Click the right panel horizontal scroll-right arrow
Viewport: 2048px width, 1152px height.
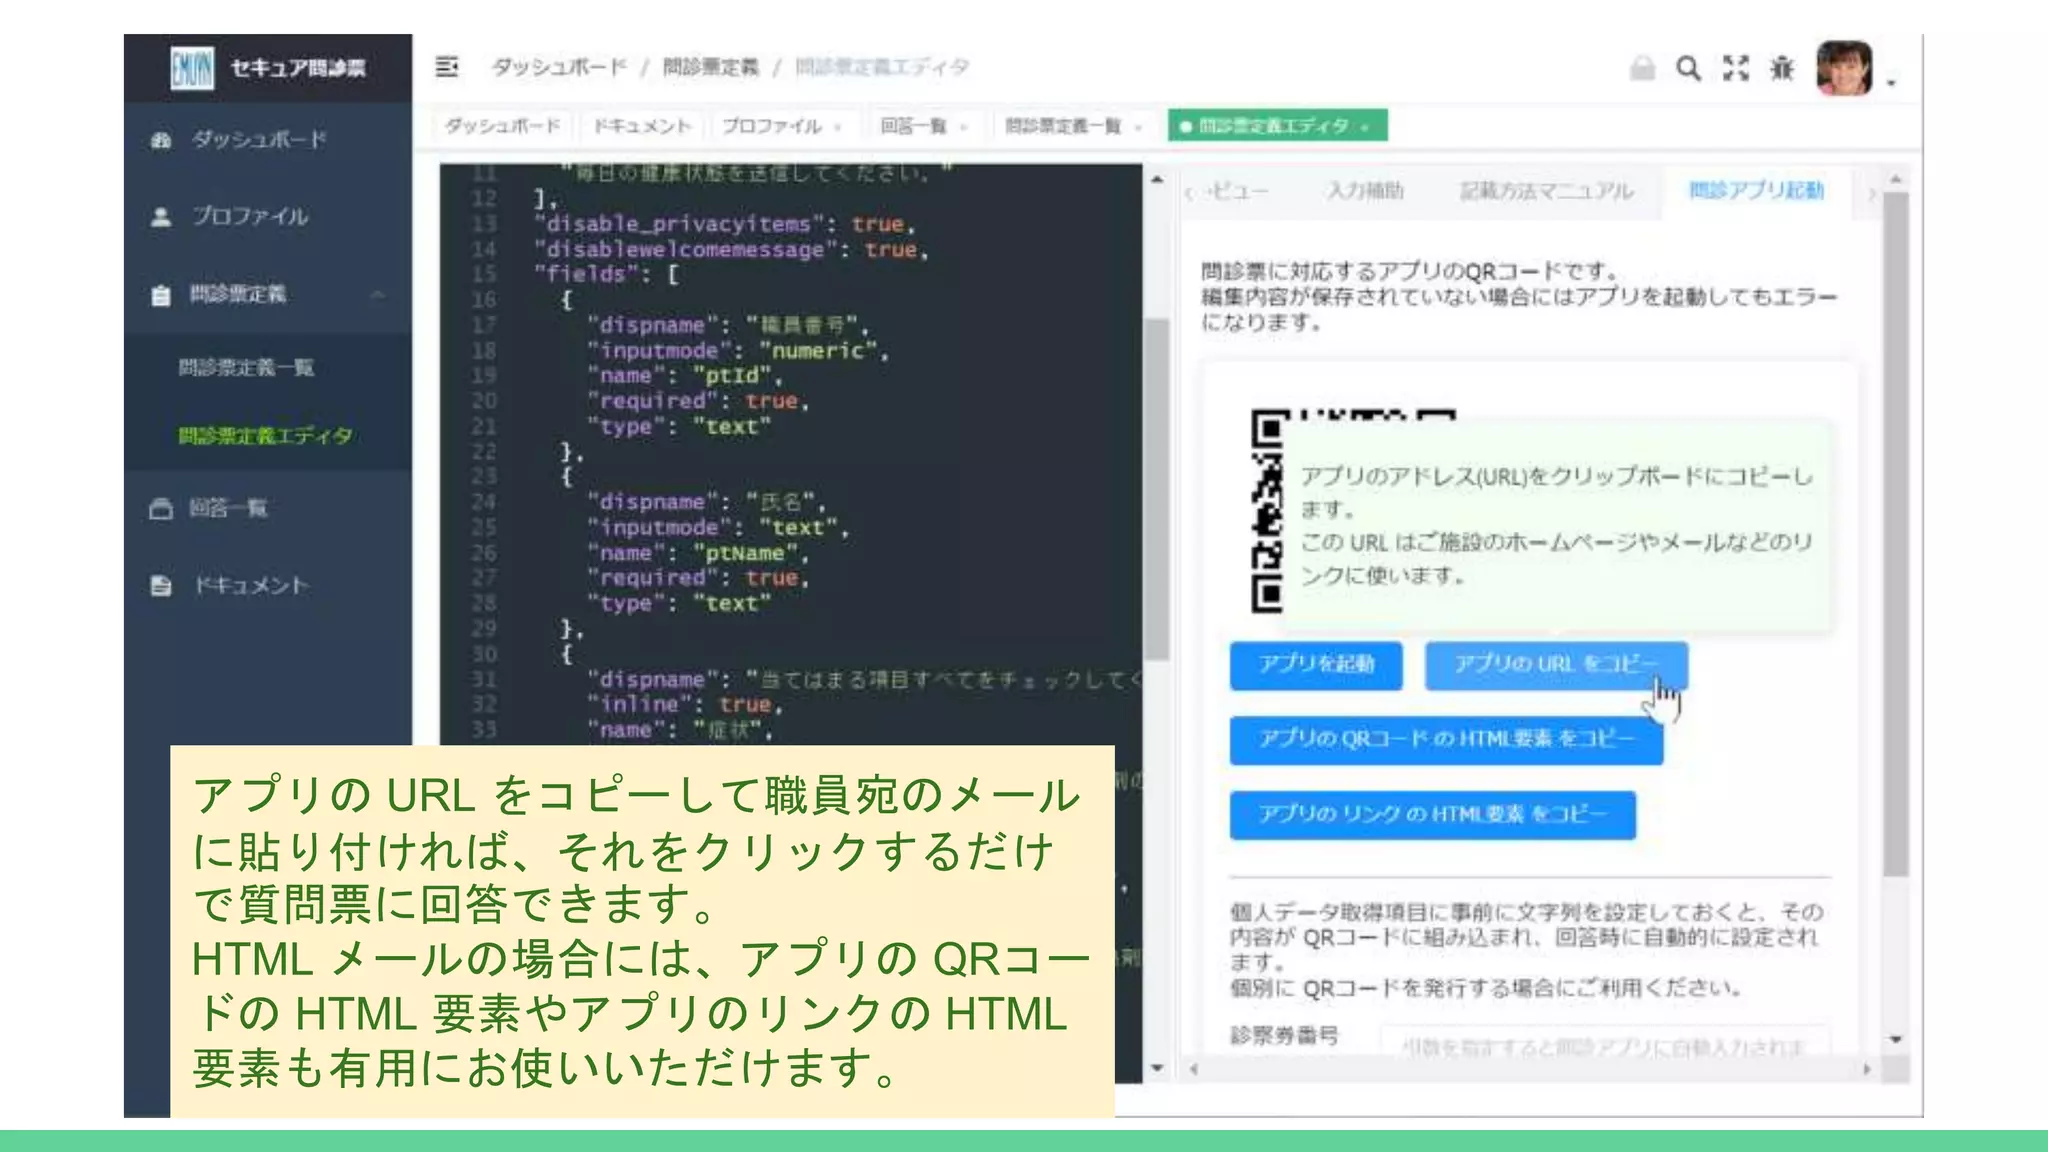1867,1070
